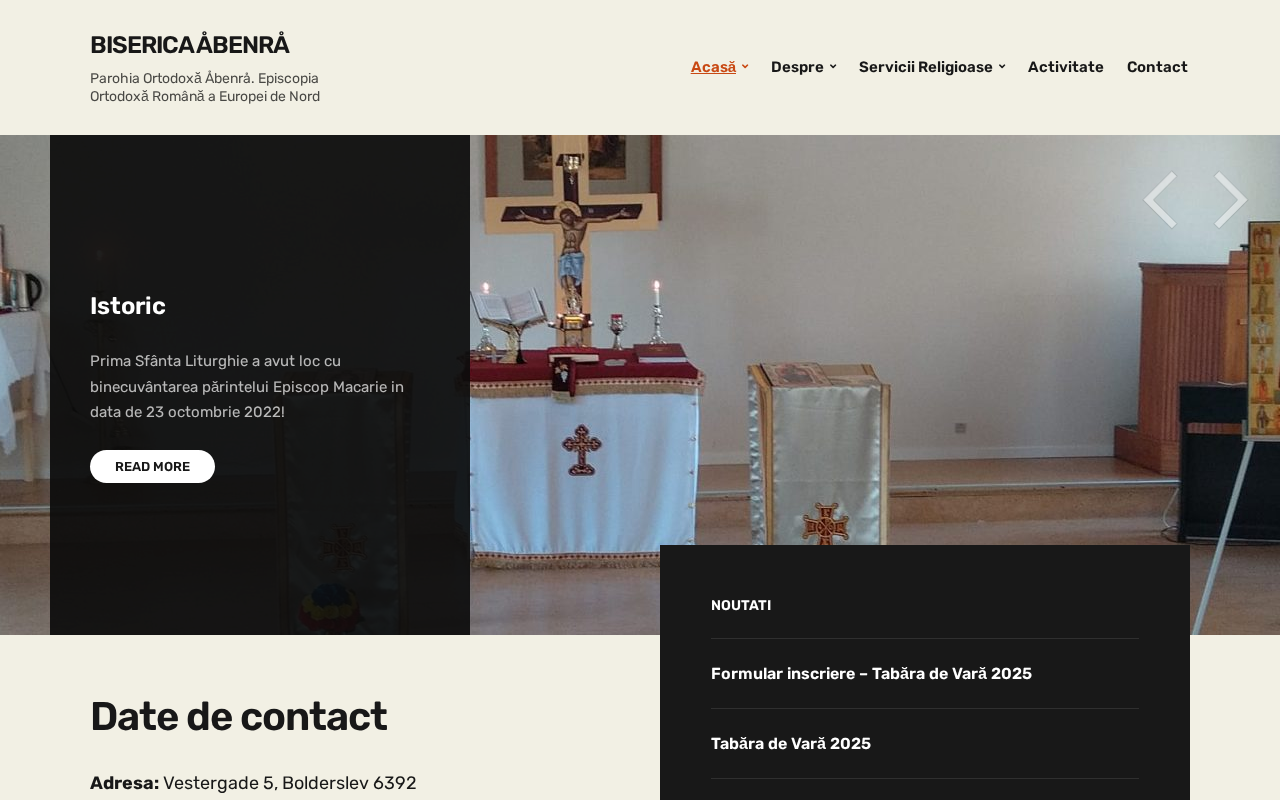Advance slider with right arrow
The width and height of the screenshot is (1280, 800).
coord(1231,200)
